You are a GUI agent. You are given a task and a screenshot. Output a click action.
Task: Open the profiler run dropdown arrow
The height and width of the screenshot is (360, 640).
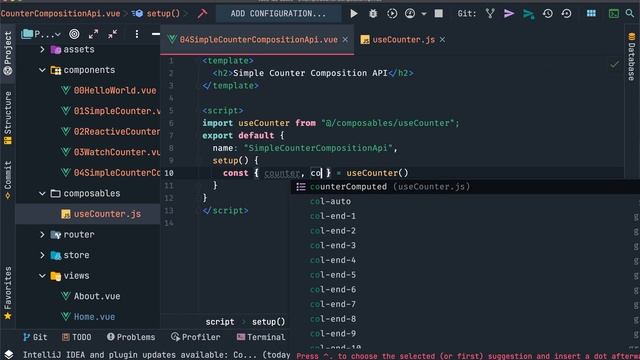click(424, 14)
